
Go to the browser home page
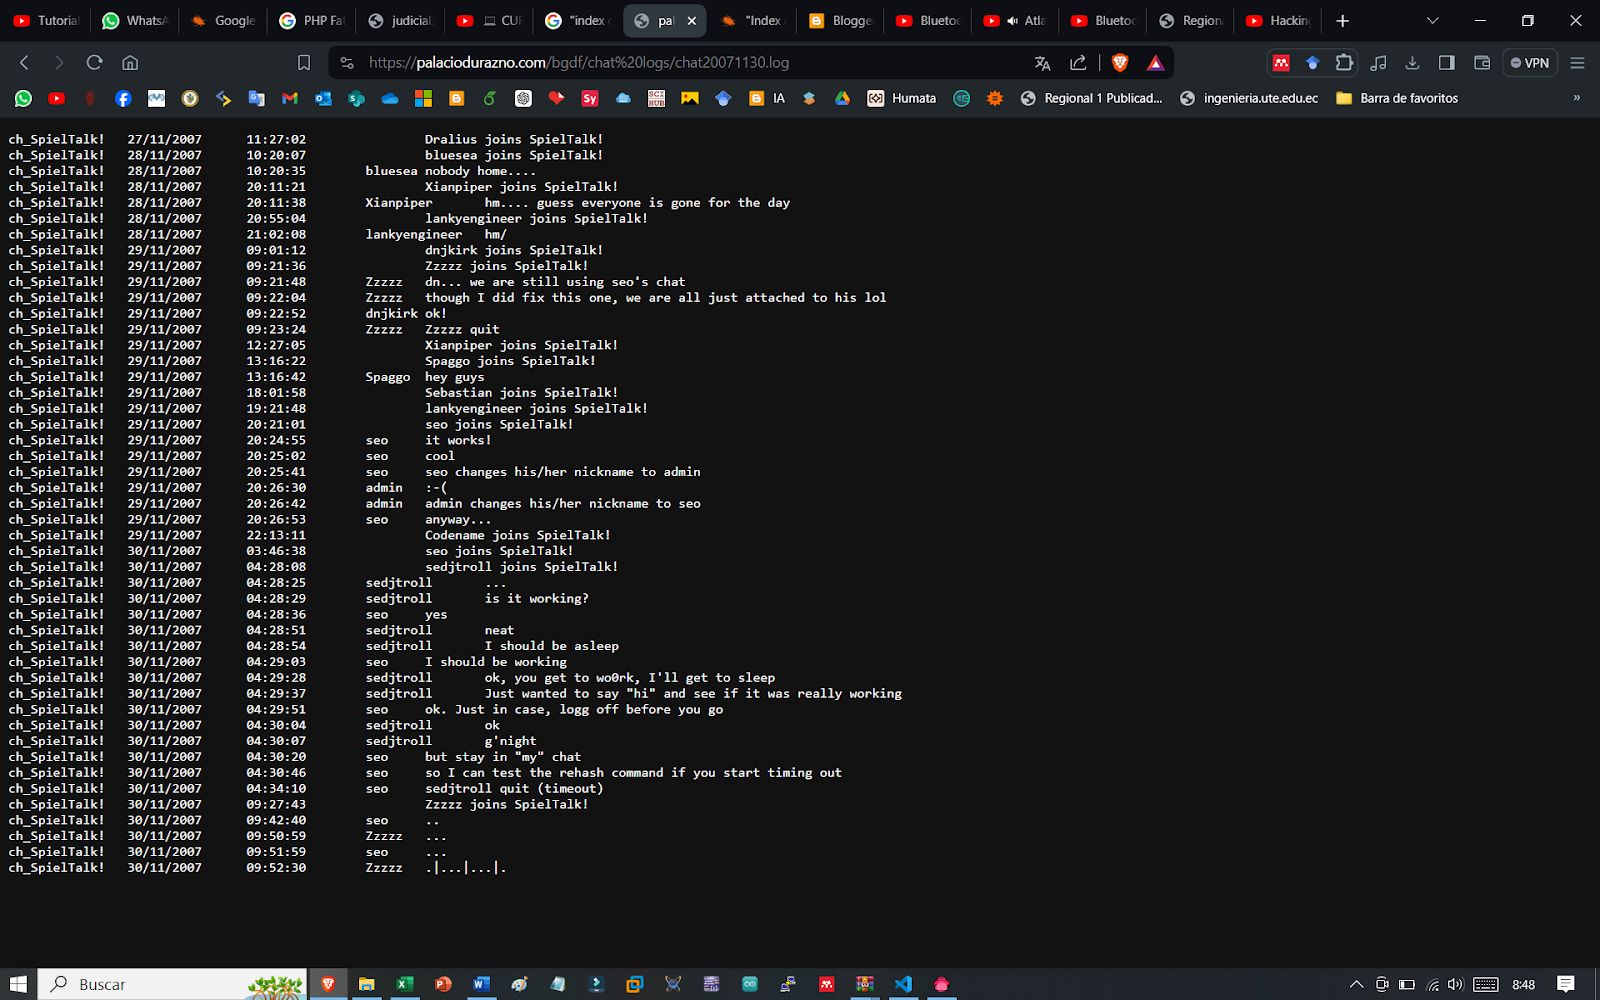coord(130,63)
